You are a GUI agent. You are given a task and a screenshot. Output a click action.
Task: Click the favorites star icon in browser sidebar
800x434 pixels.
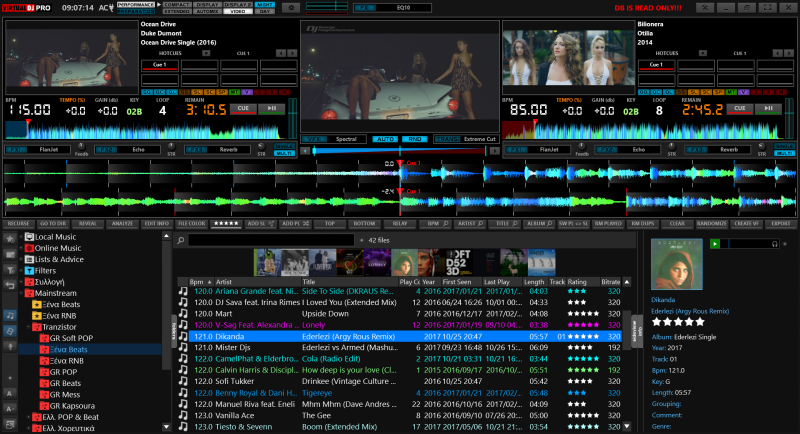coord(10,239)
